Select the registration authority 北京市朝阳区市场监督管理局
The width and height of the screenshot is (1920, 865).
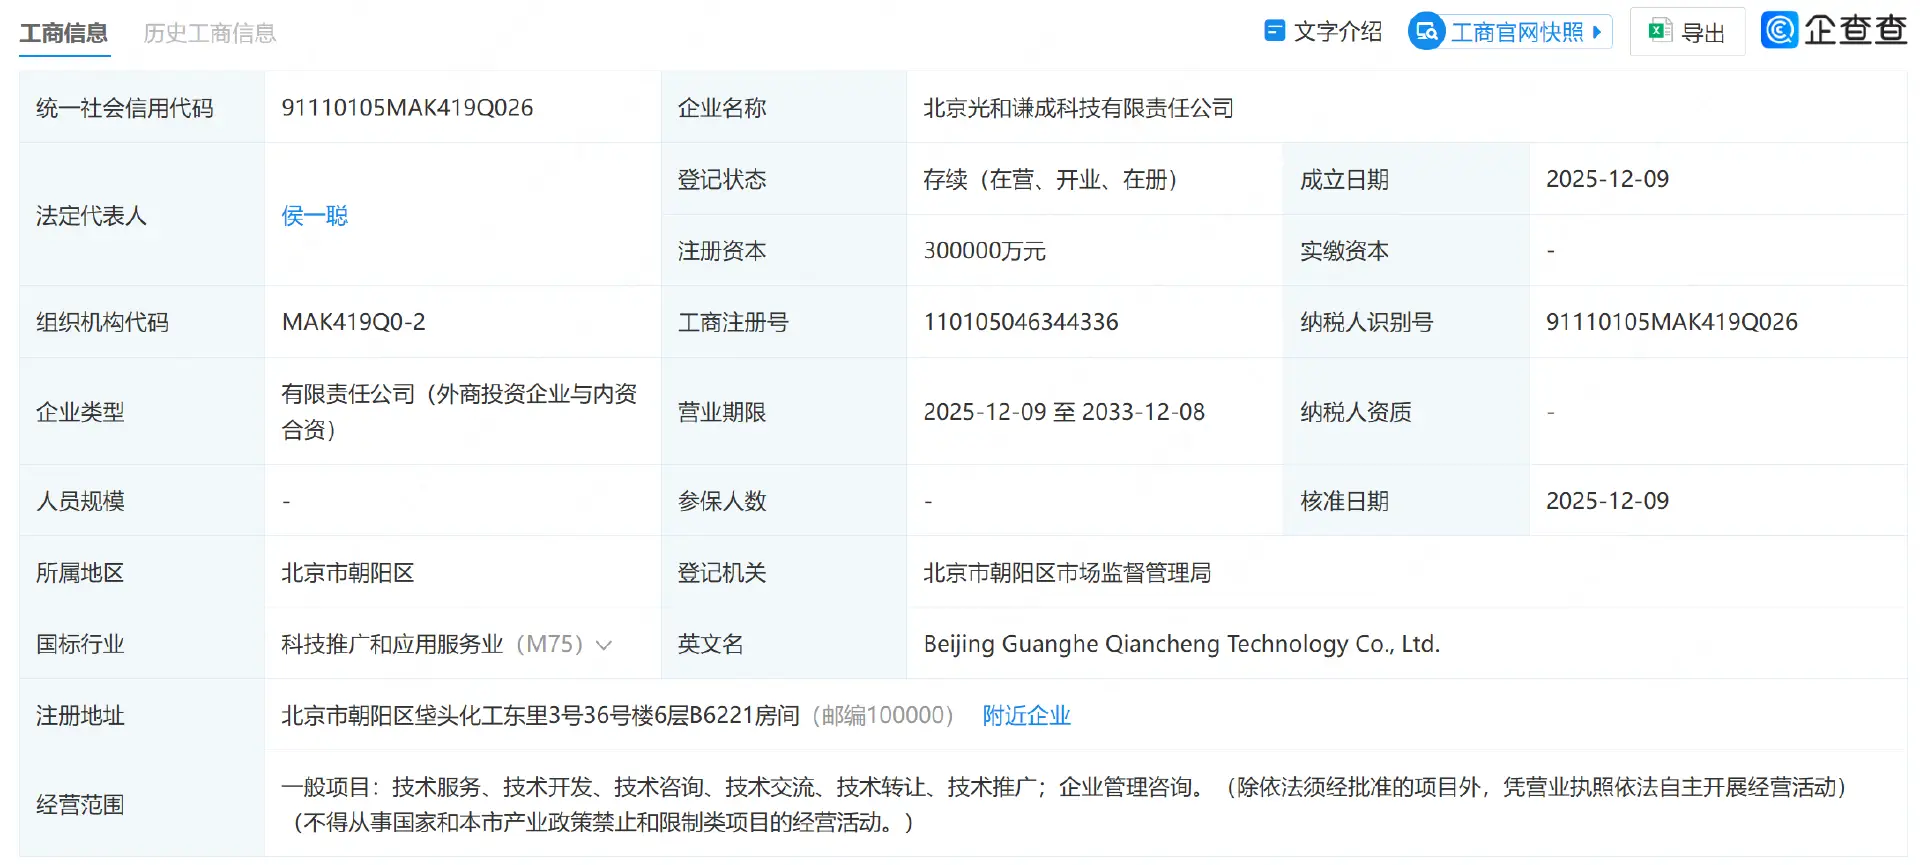[x=1067, y=573]
